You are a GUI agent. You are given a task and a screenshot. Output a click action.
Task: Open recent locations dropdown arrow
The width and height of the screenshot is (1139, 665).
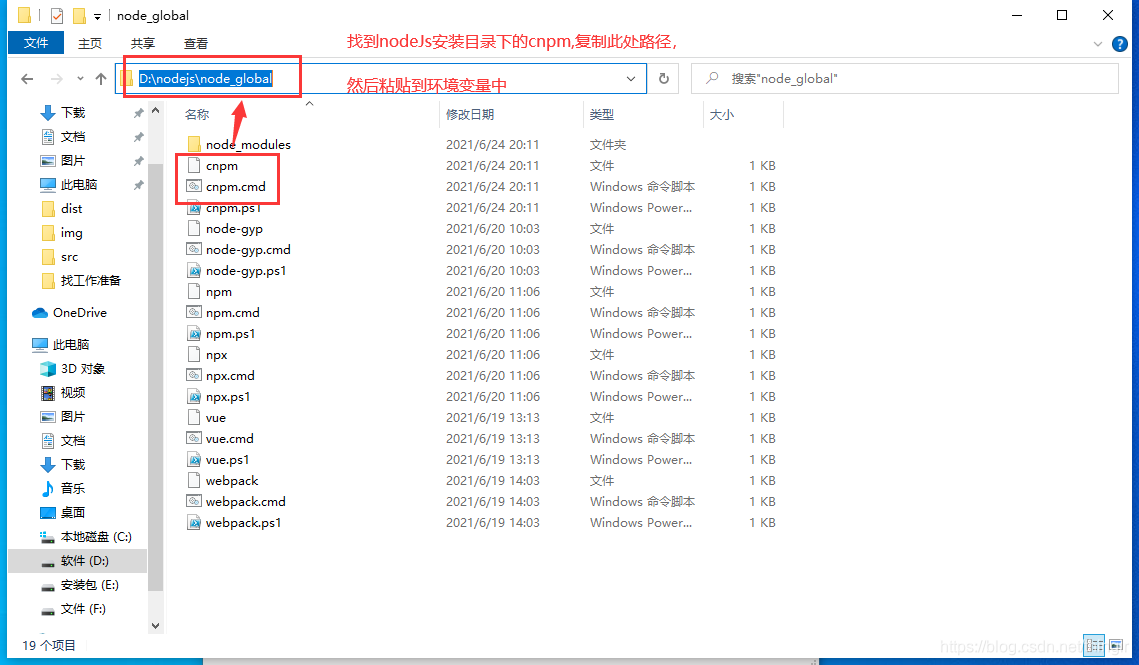[x=80, y=78]
